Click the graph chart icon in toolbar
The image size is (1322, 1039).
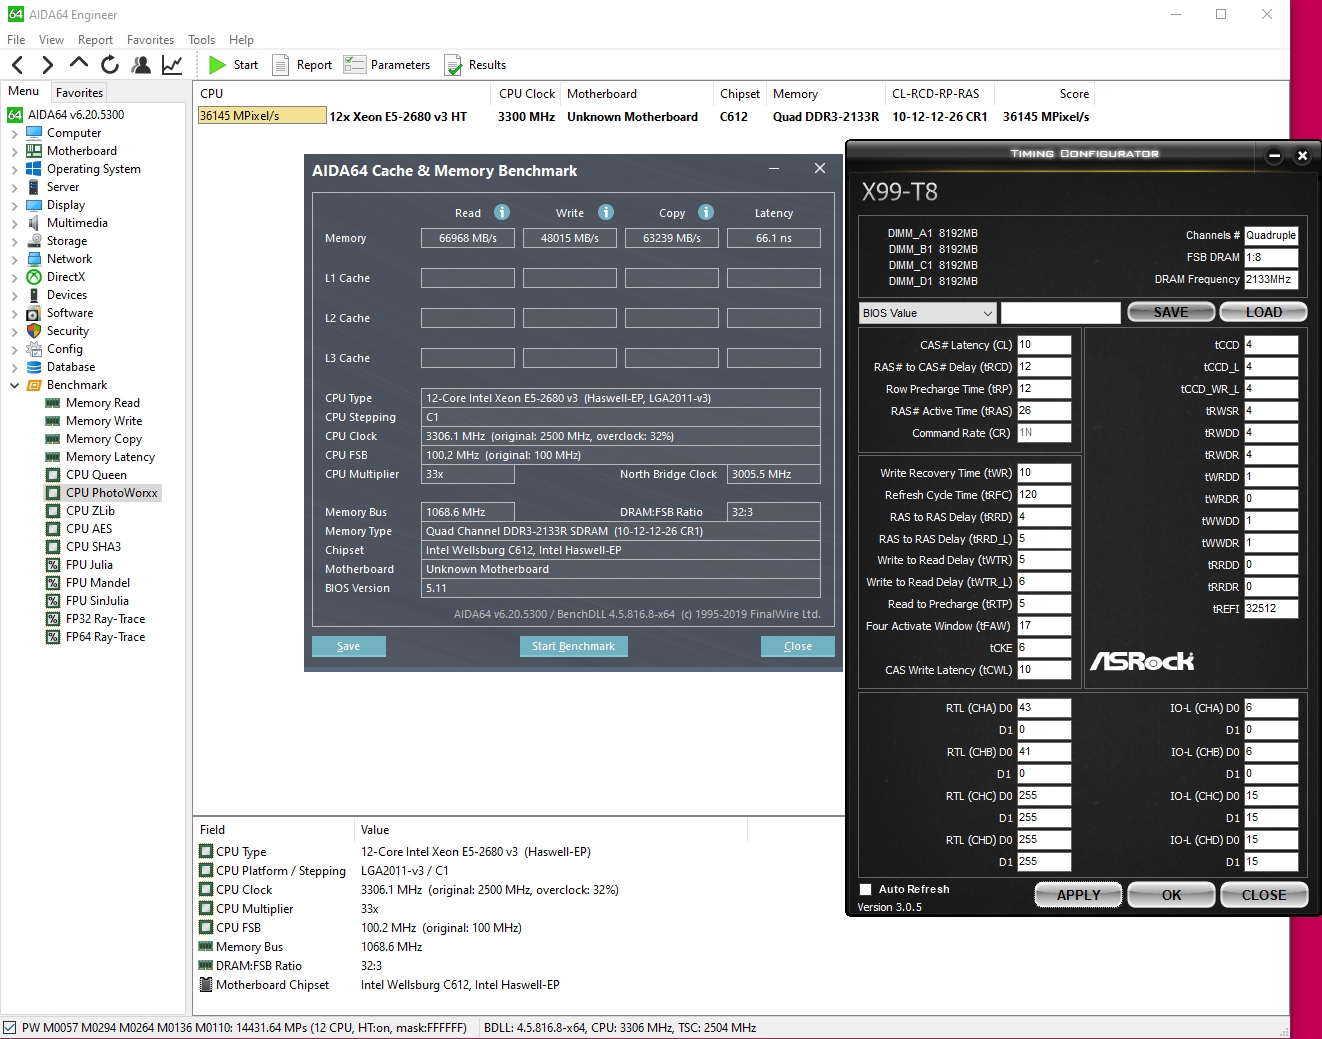172,65
